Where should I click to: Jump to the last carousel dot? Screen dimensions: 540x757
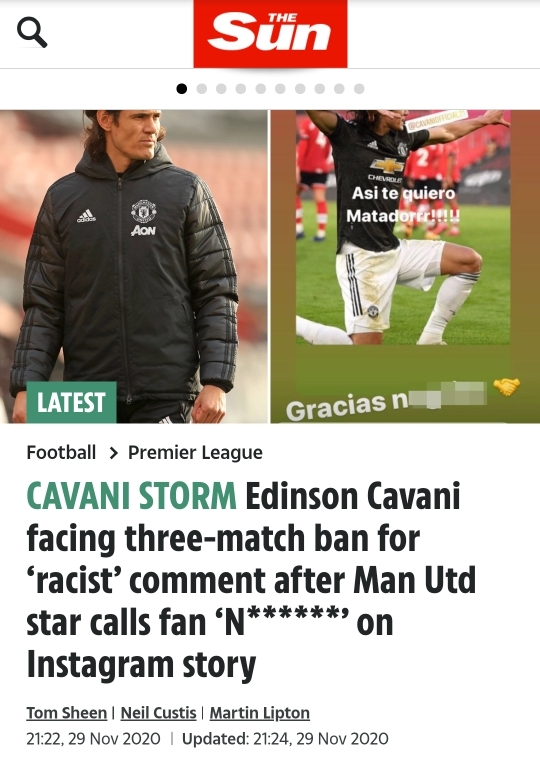pyautogui.click(x=359, y=89)
